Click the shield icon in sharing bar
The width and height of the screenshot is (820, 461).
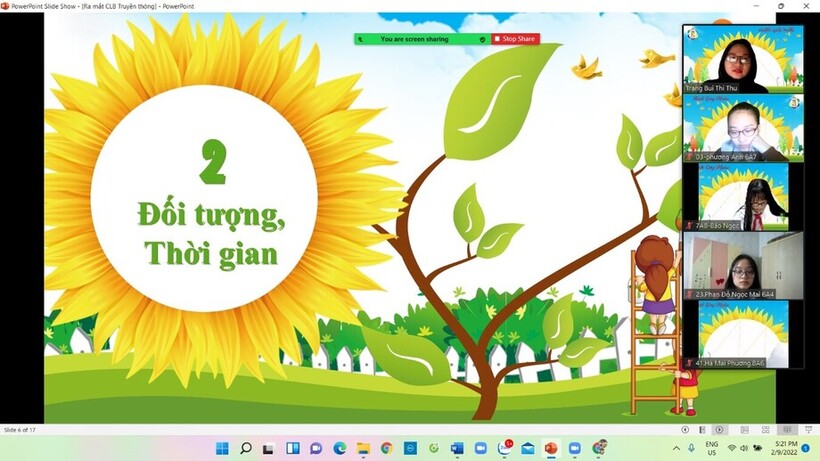(482, 39)
